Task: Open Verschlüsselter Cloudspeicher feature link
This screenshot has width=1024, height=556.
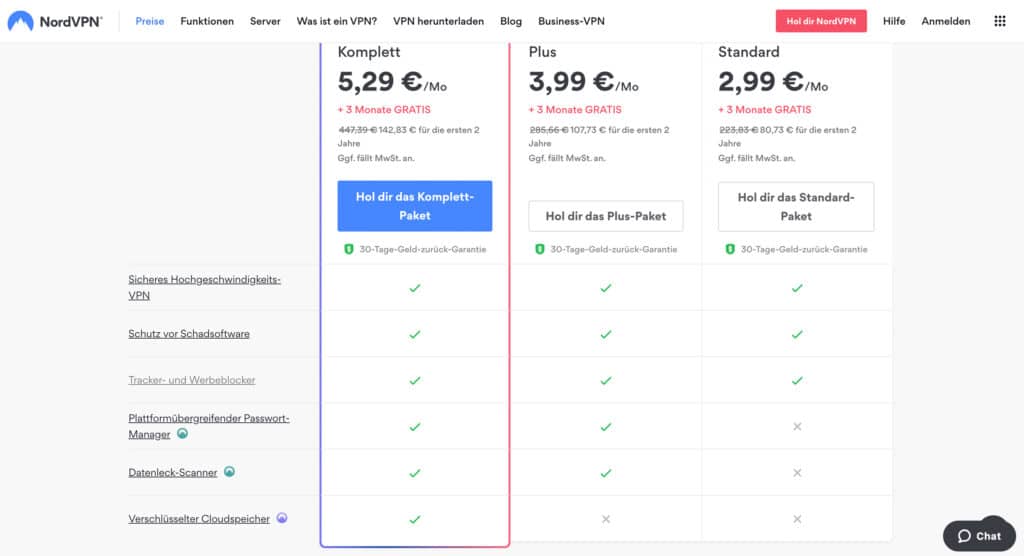Action: (199, 519)
